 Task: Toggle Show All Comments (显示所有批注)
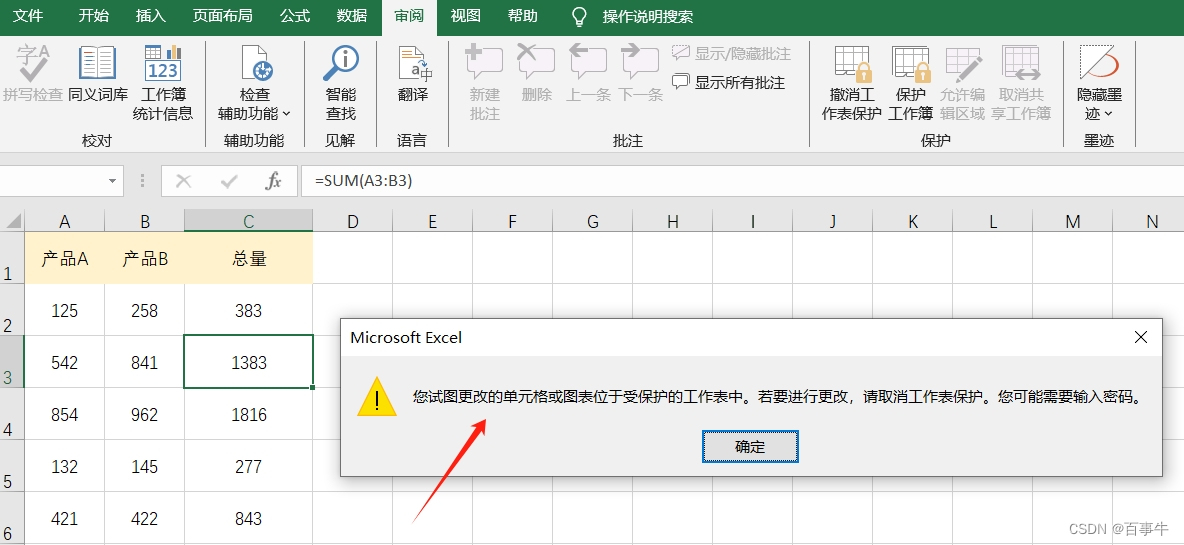point(729,82)
